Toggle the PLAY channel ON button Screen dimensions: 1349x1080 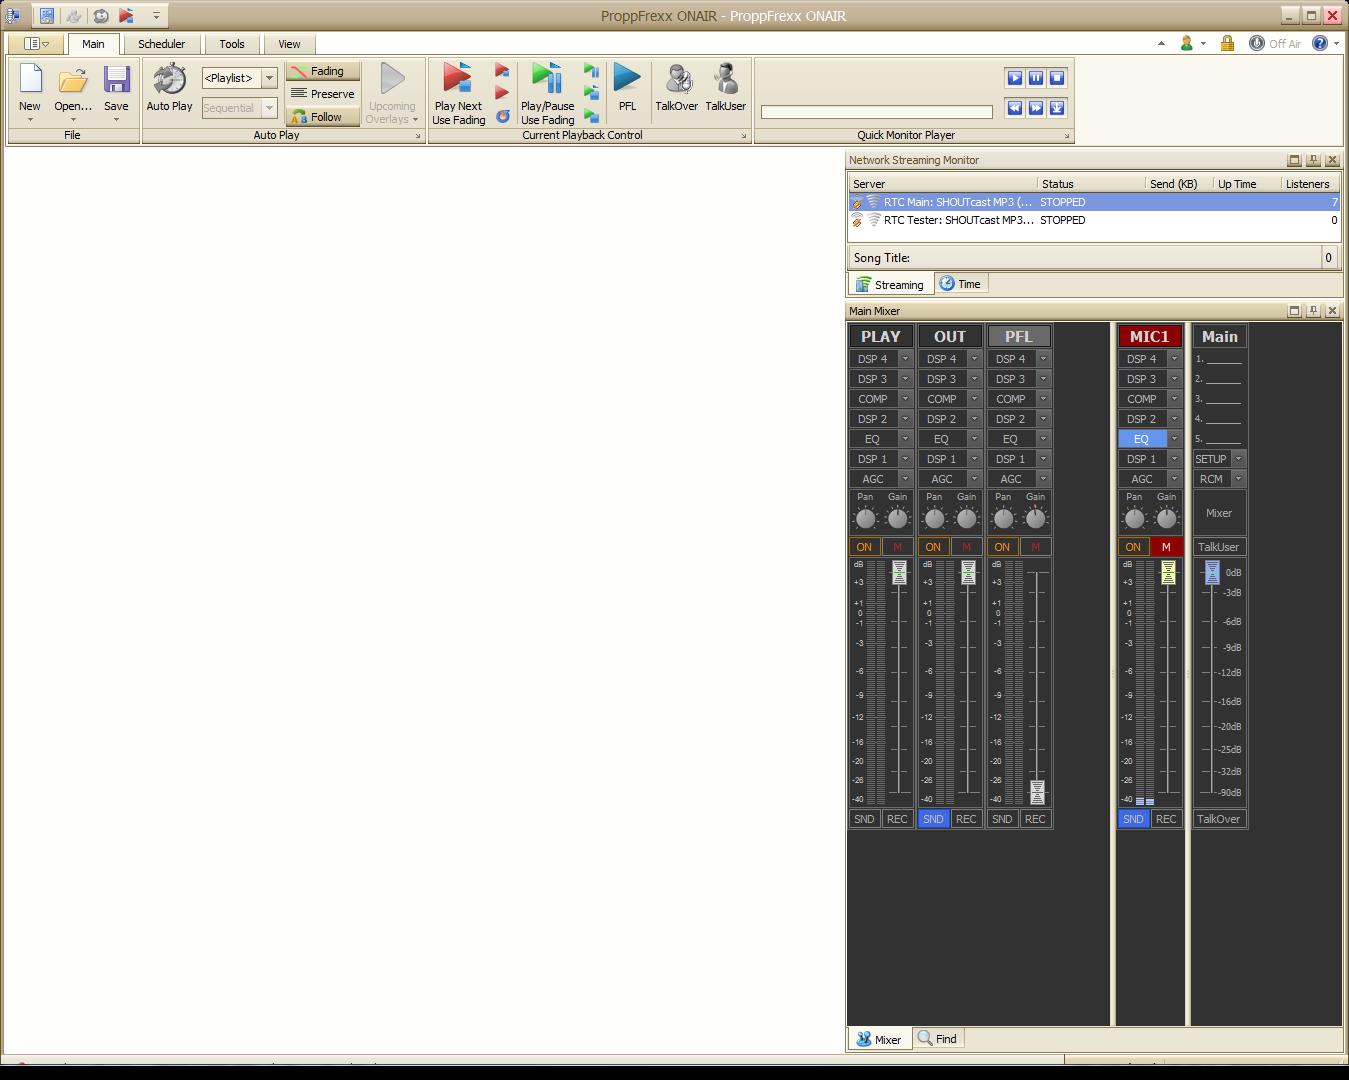[864, 547]
